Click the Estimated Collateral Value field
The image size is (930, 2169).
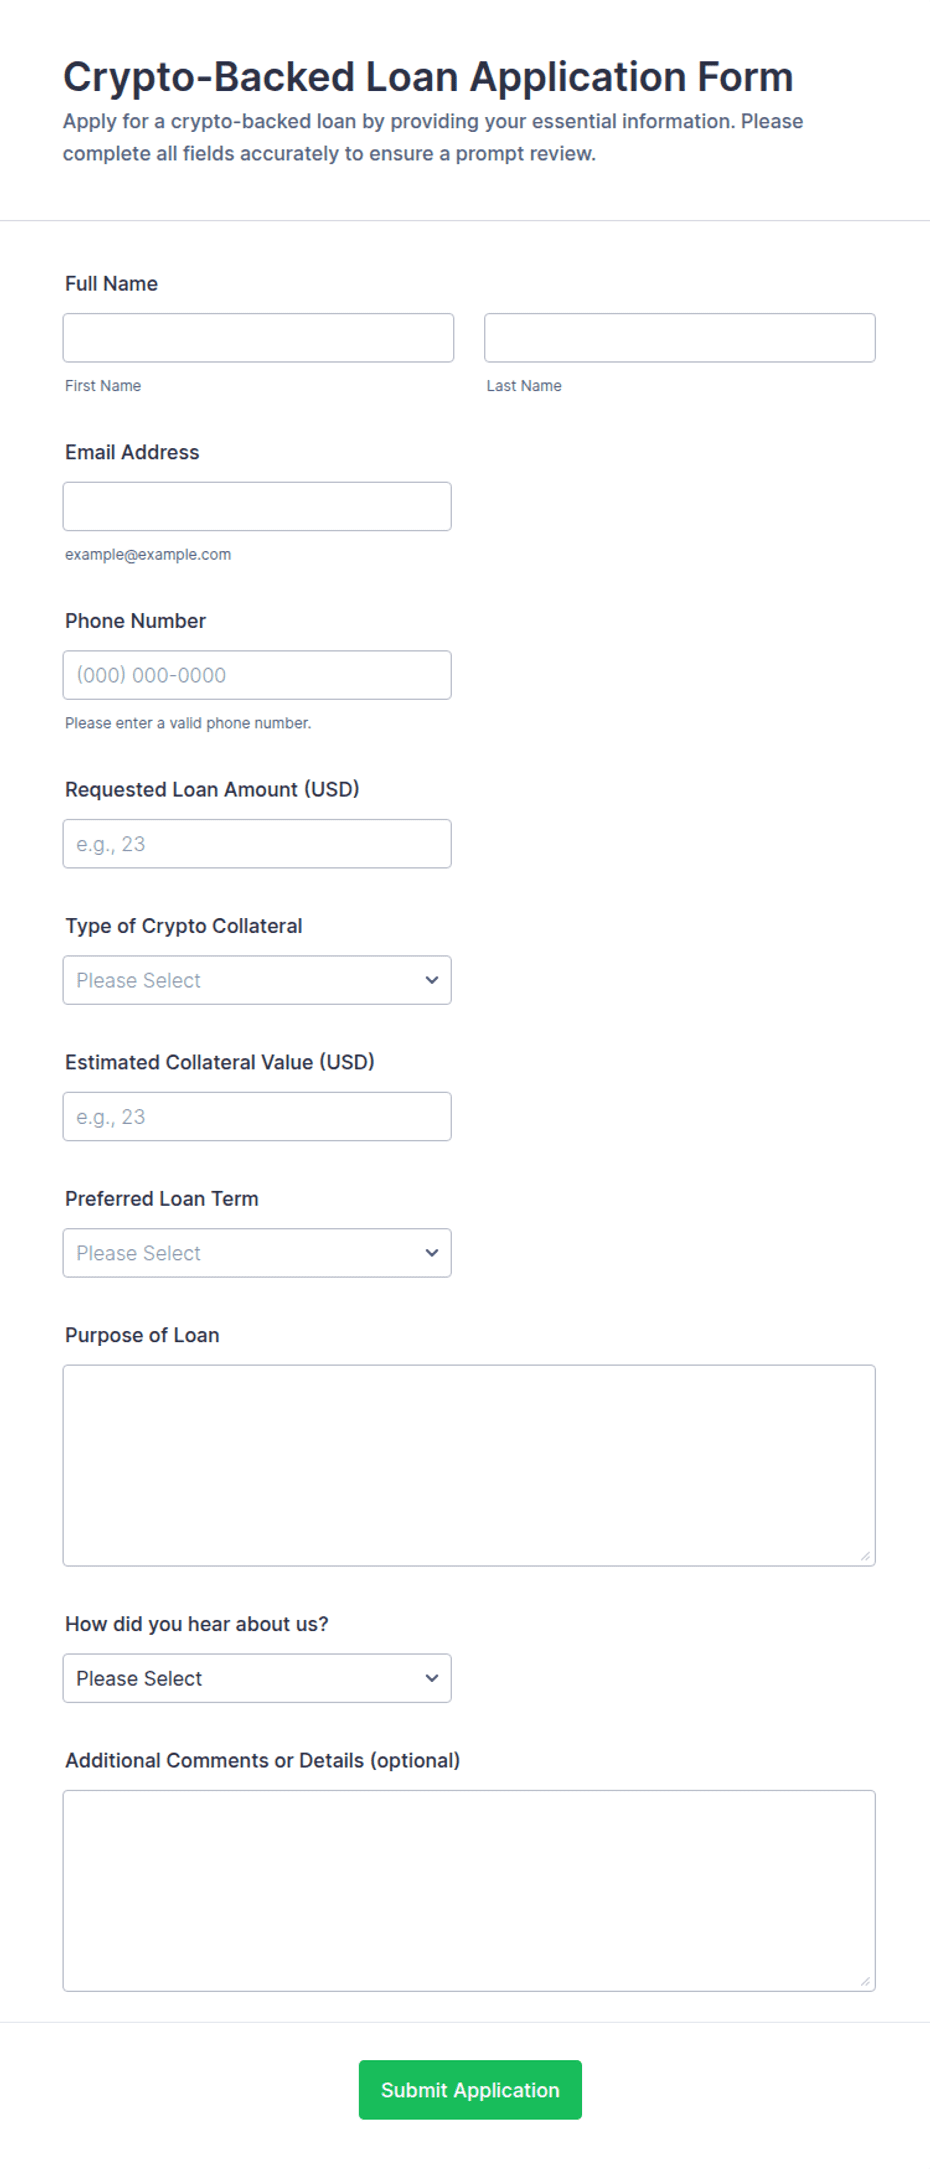(257, 1117)
